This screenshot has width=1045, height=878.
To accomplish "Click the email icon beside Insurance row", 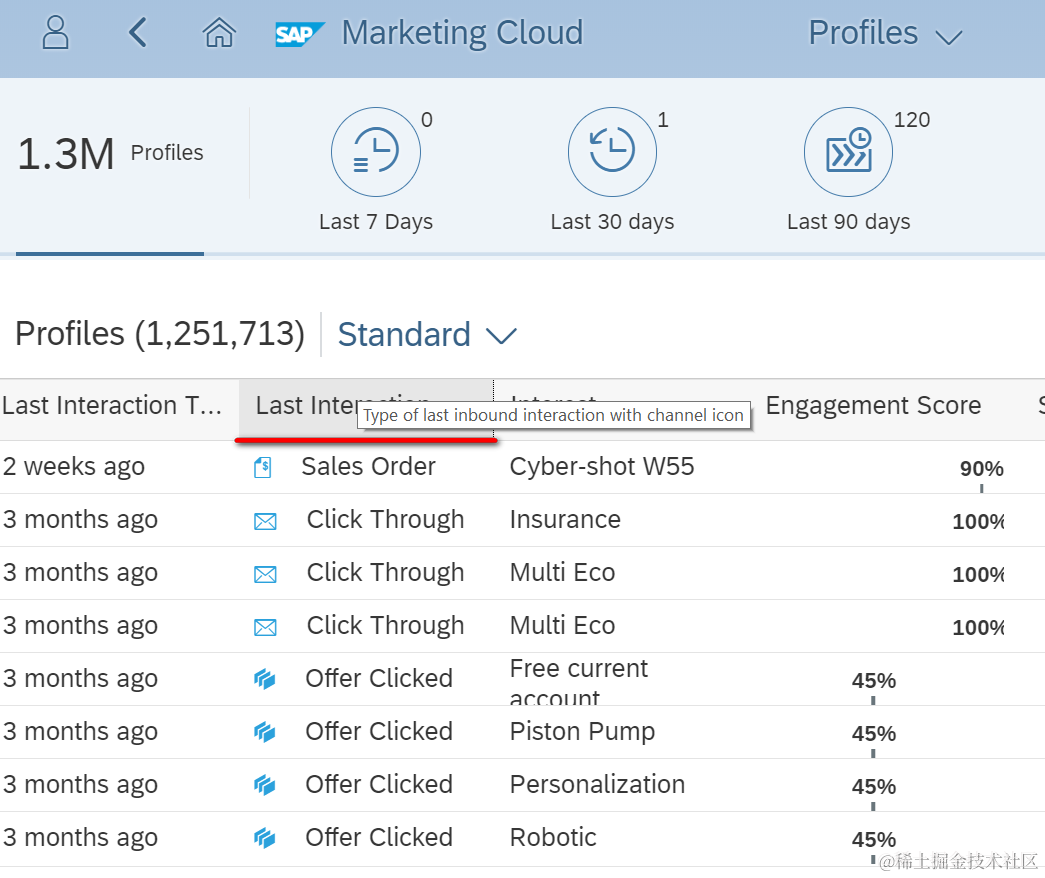I will coord(265,521).
